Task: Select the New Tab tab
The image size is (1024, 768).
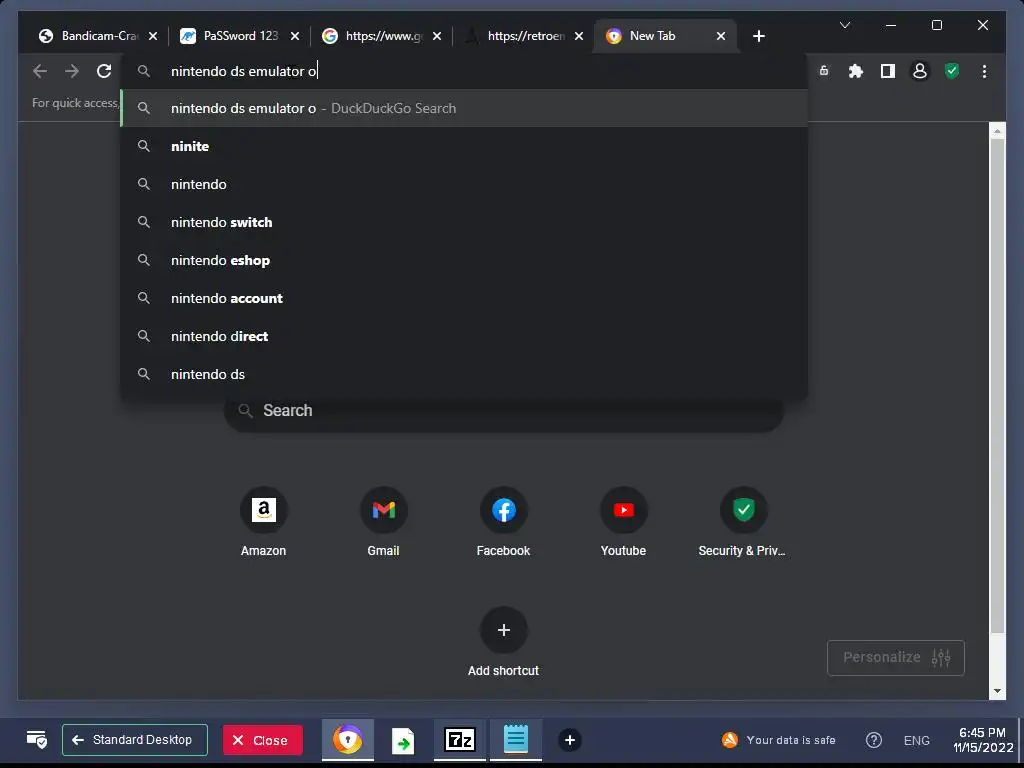Action: pos(666,36)
